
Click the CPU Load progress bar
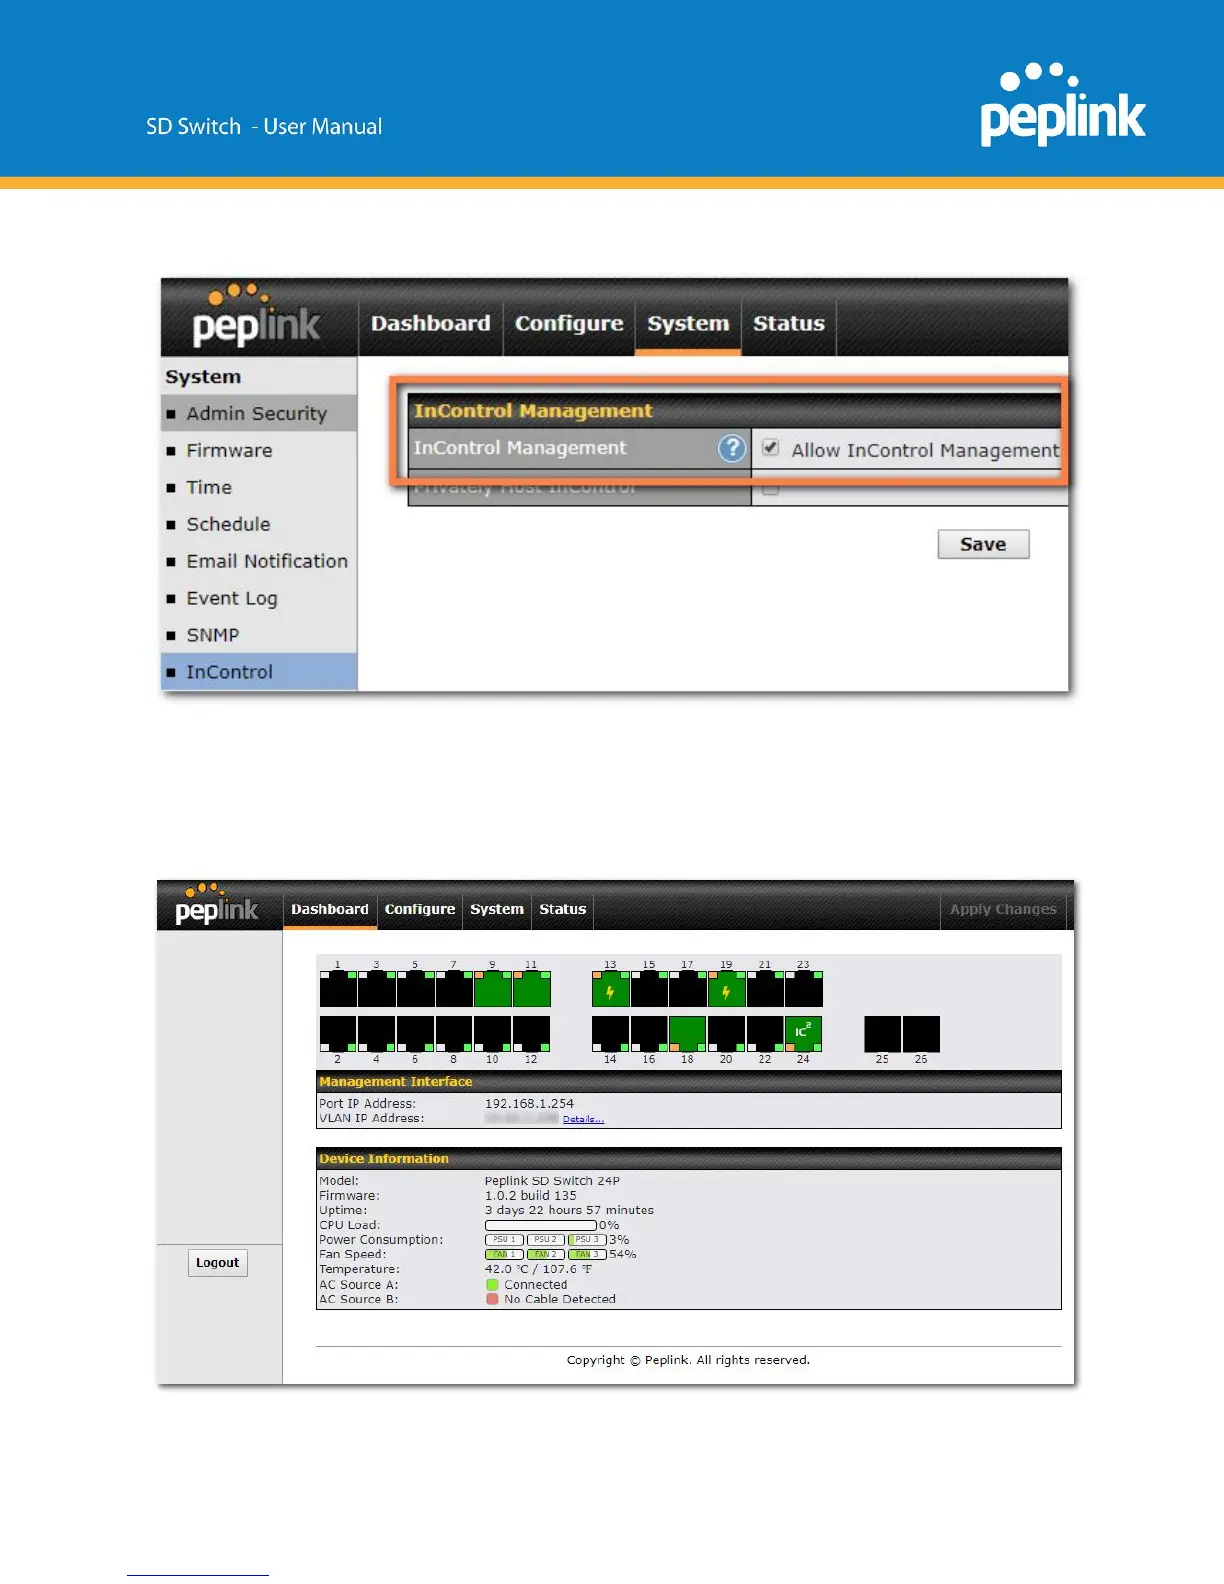point(541,1225)
